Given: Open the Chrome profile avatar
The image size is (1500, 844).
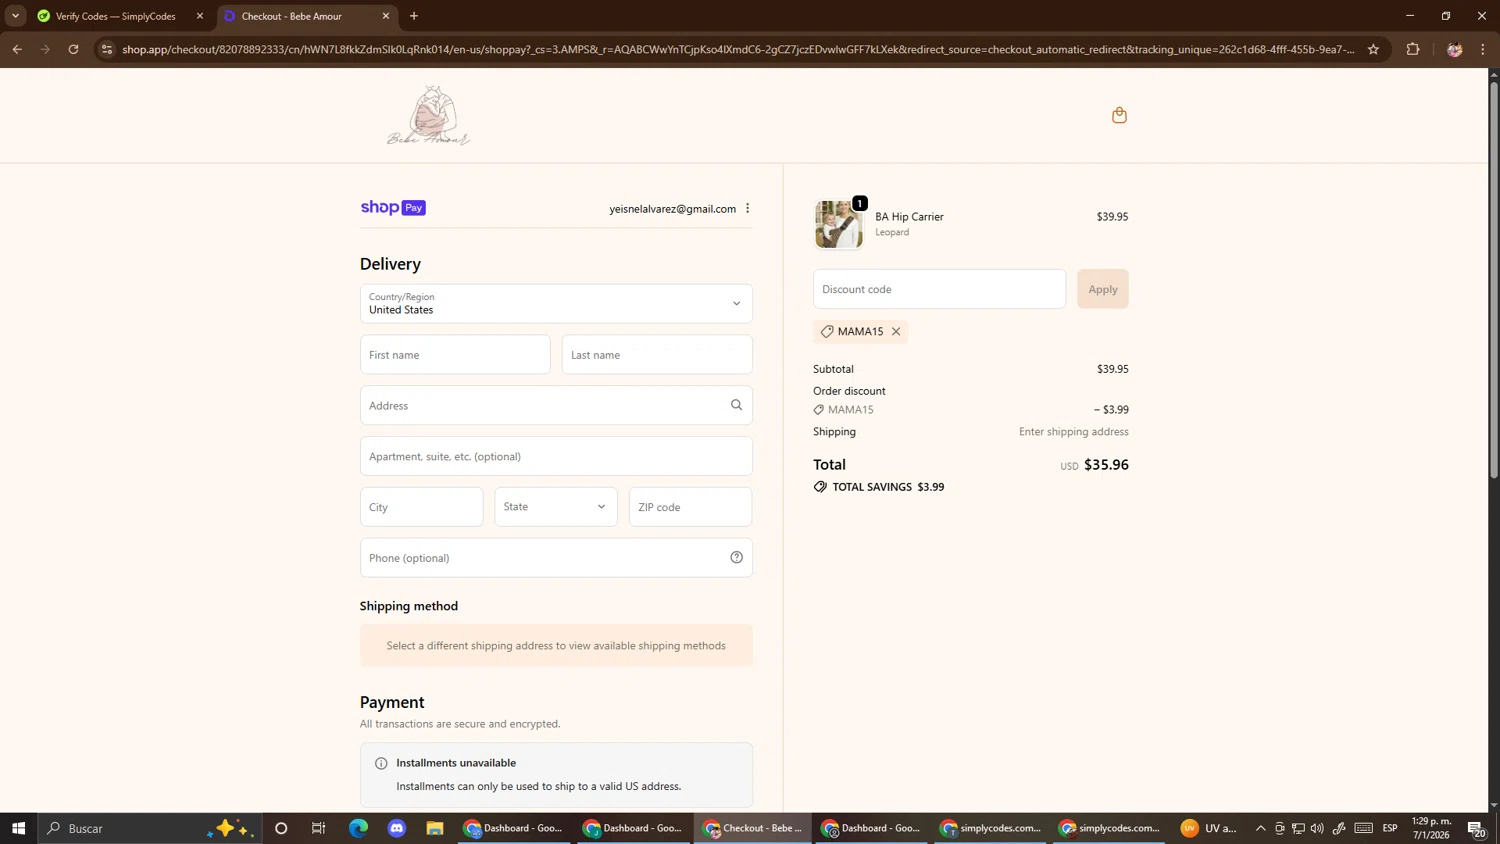Looking at the screenshot, I should point(1454,49).
